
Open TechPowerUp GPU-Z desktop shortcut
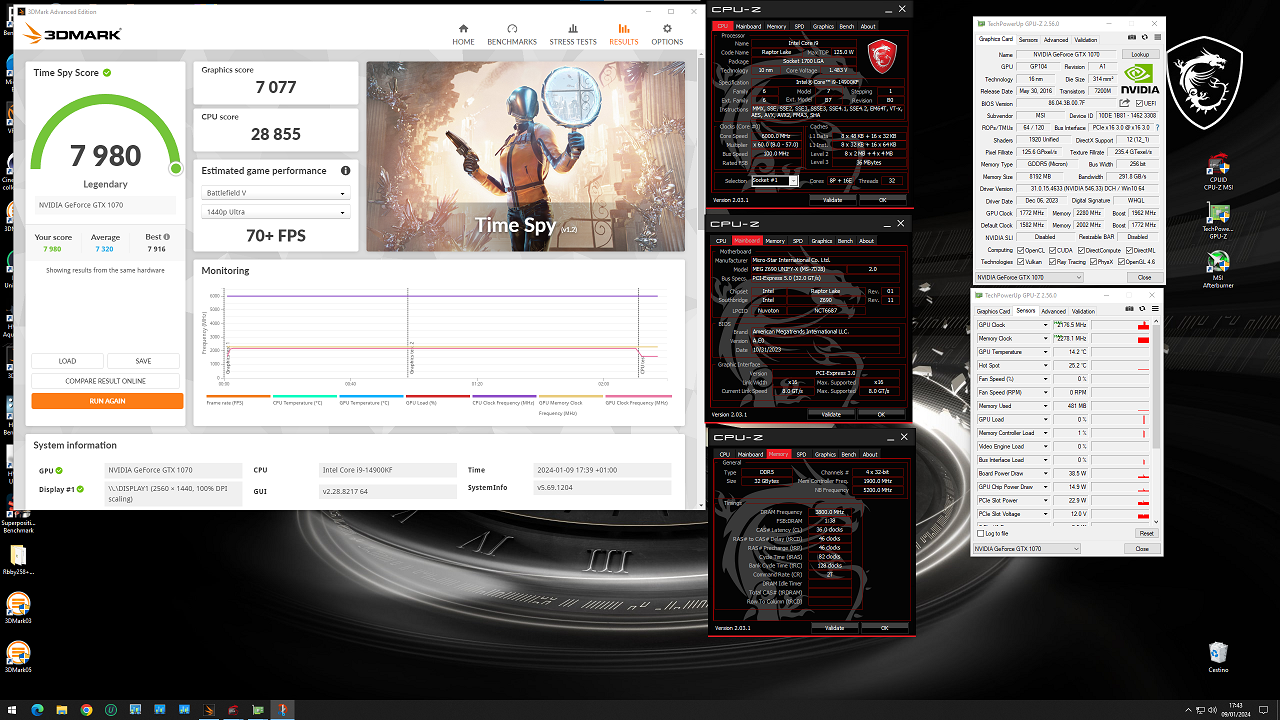(x=1218, y=221)
